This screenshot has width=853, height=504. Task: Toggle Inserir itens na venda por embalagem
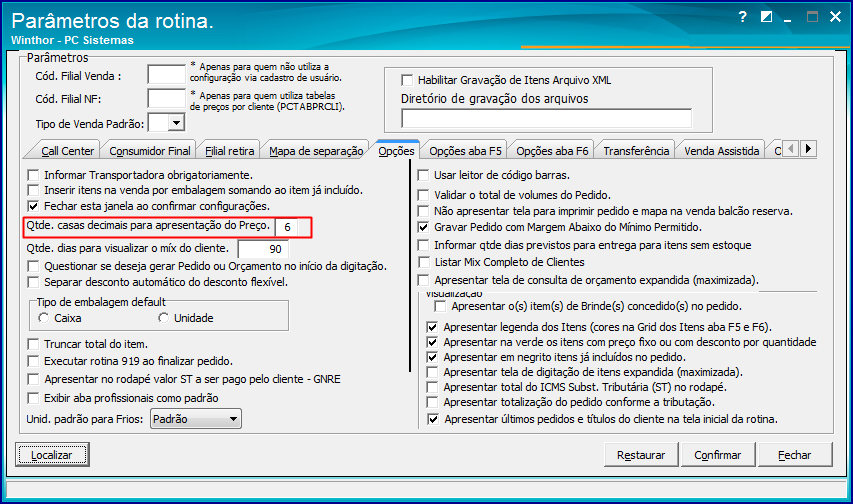click(34, 190)
